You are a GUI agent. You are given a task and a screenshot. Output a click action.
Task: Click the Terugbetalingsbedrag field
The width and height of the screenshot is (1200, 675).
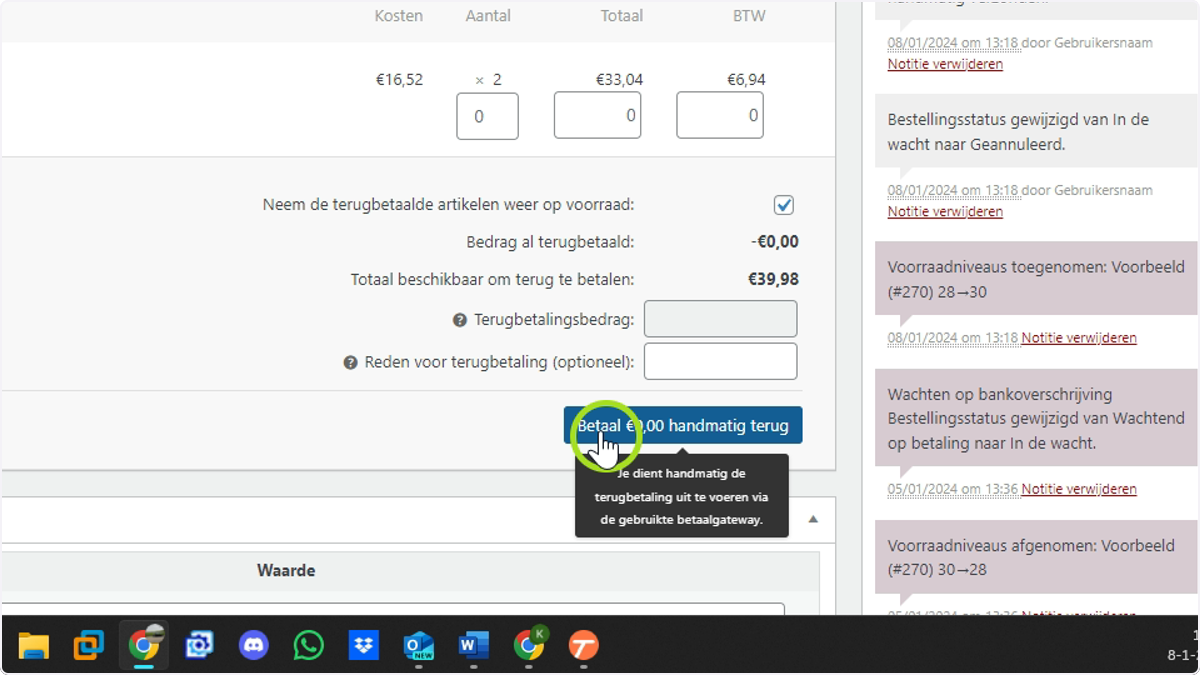point(721,319)
